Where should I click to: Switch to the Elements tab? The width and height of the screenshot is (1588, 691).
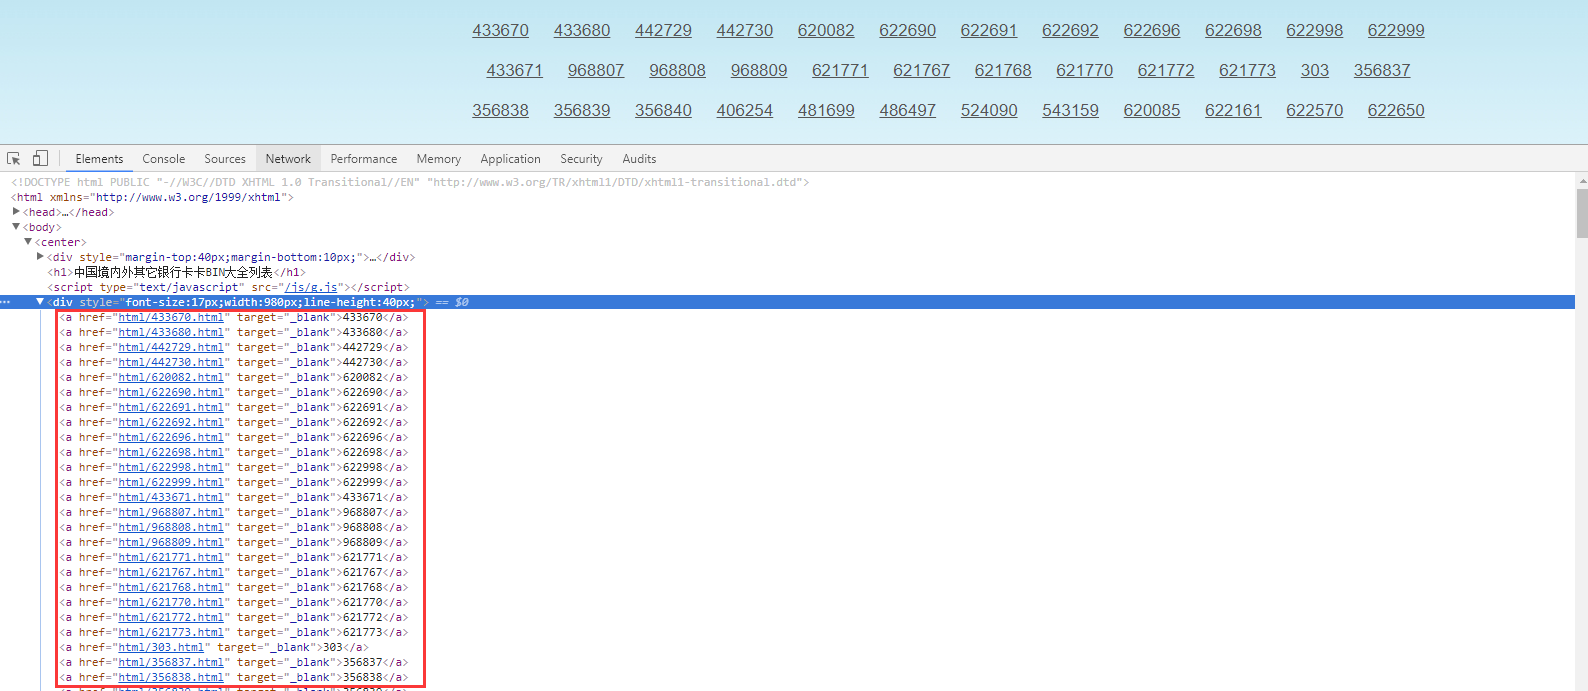click(99, 159)
